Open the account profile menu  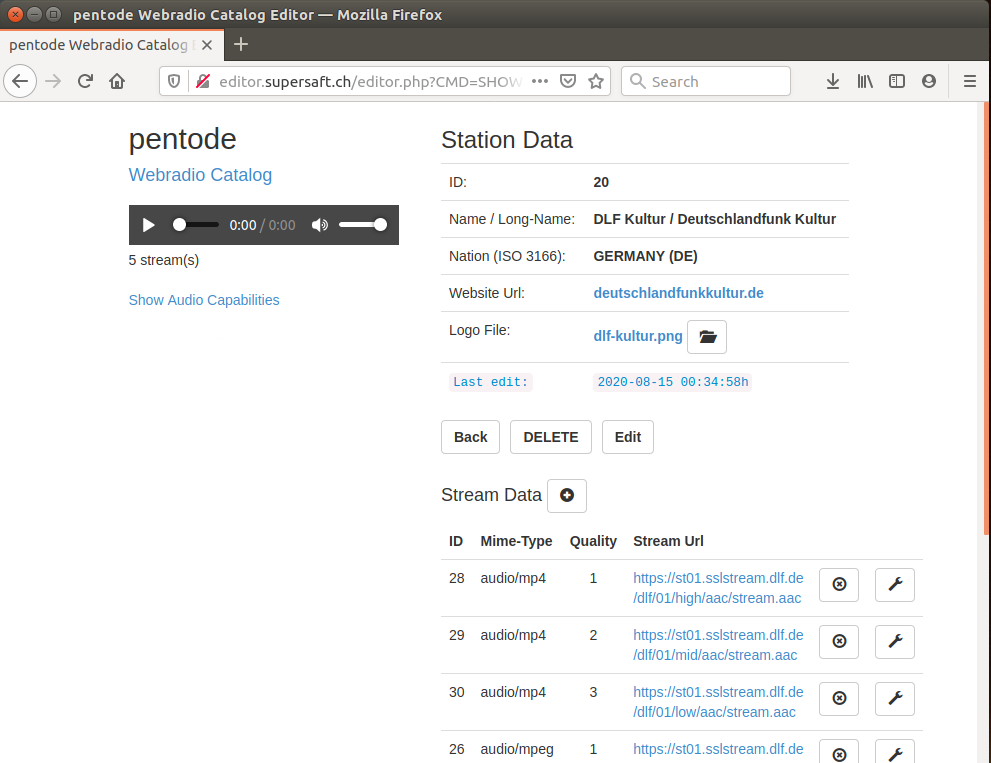click(x=928, y=81)
